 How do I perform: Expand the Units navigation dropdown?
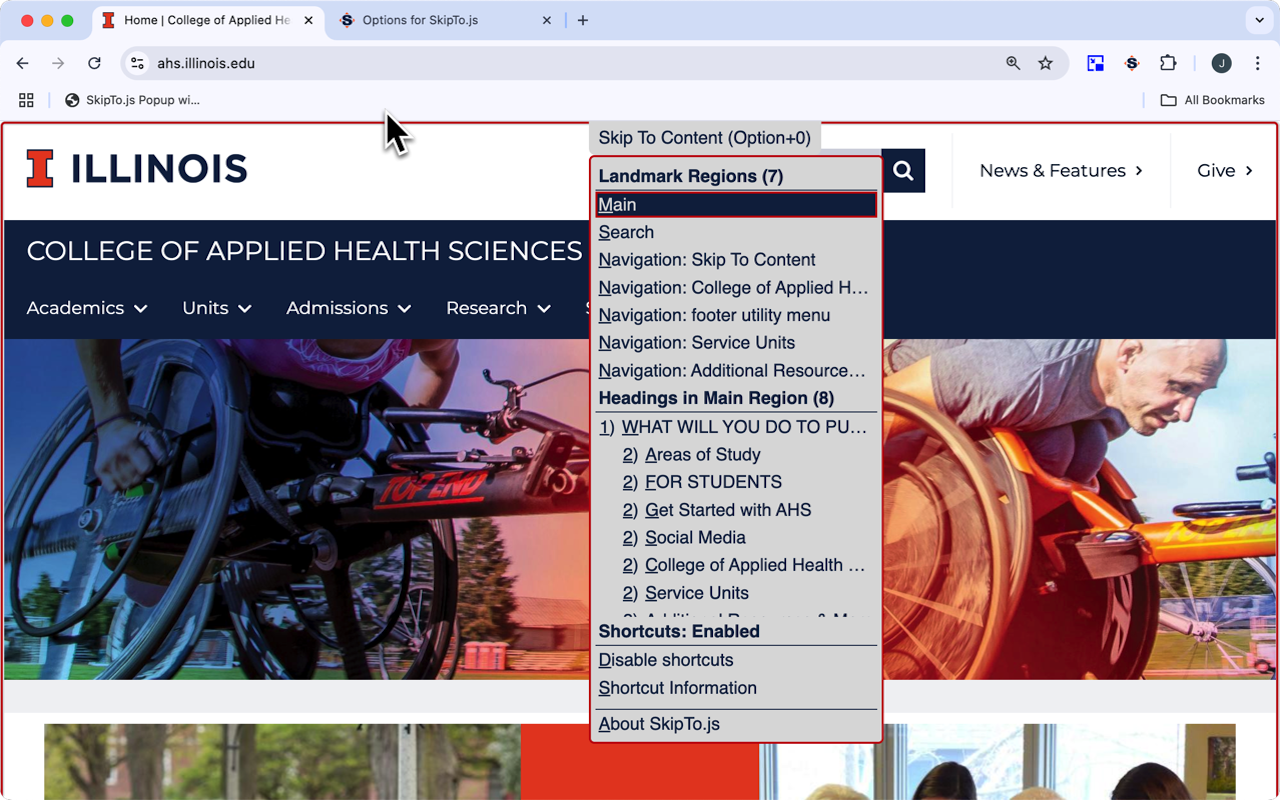[216, 308]
